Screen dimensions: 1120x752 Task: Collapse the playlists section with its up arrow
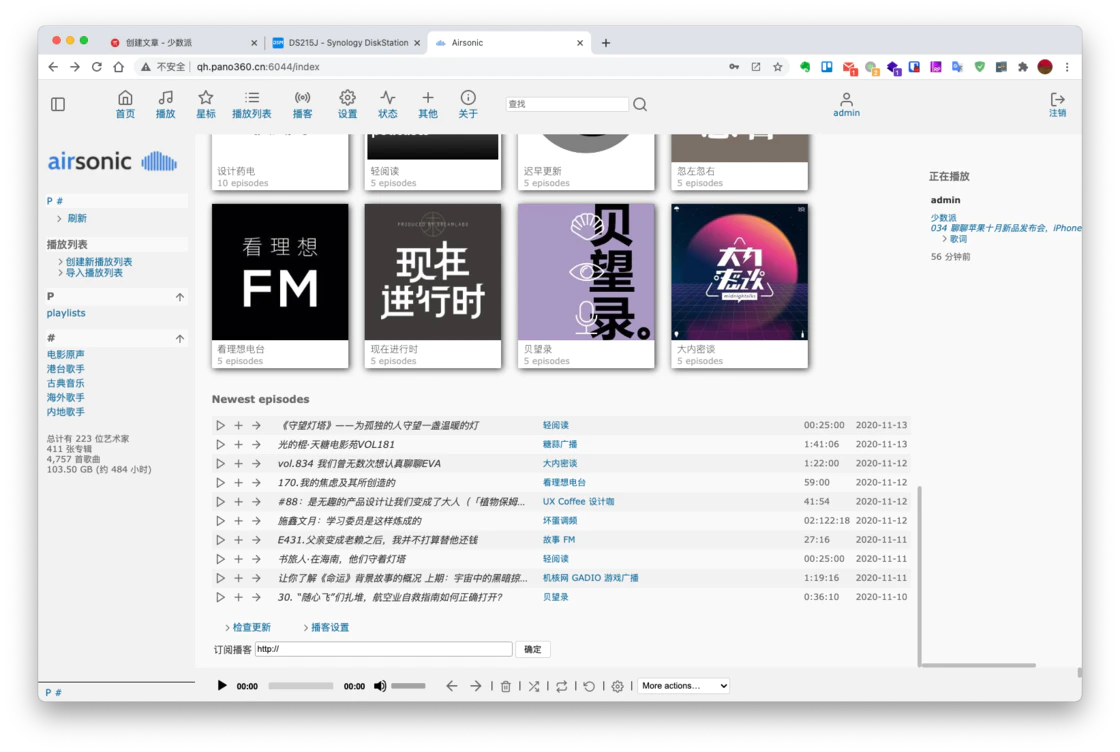coord(178,297)
